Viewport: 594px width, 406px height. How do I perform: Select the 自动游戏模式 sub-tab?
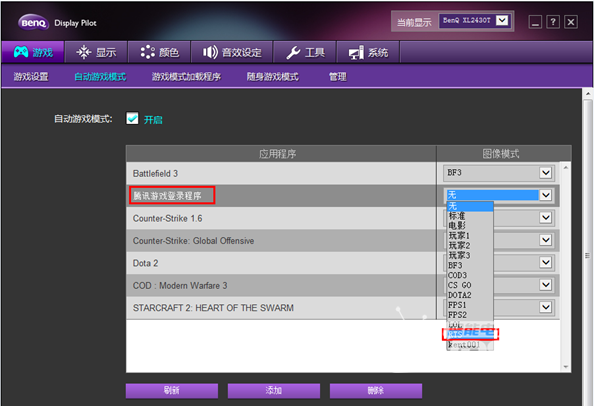coord(100,77)
